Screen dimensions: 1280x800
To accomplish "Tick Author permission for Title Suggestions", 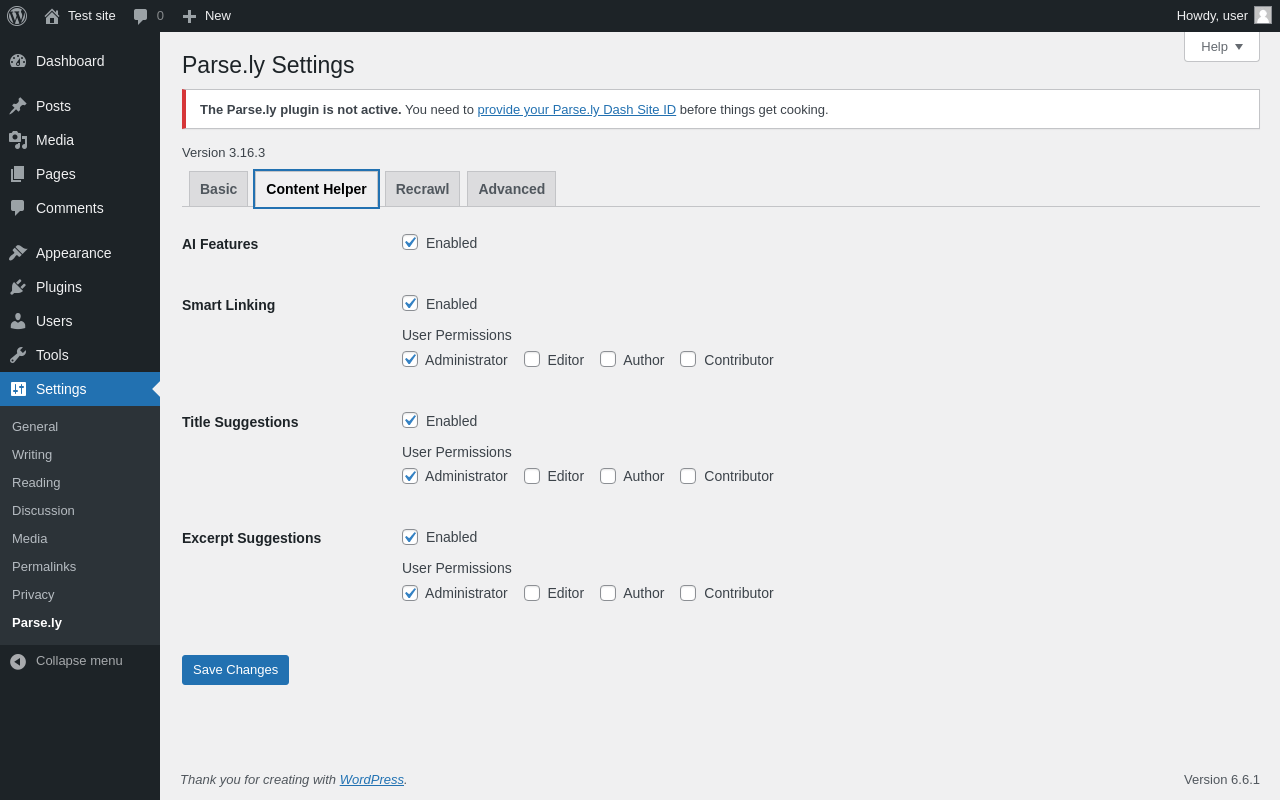I will coord(608,476).
